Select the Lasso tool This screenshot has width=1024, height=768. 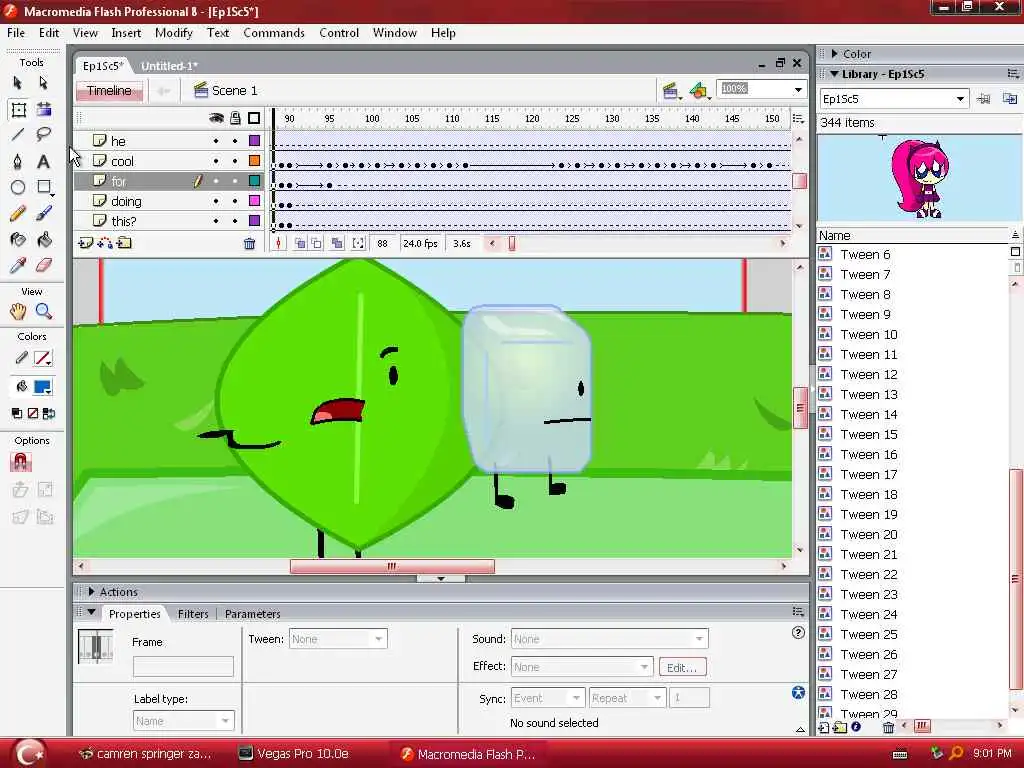pyautogui.click(x=44, y=135)
